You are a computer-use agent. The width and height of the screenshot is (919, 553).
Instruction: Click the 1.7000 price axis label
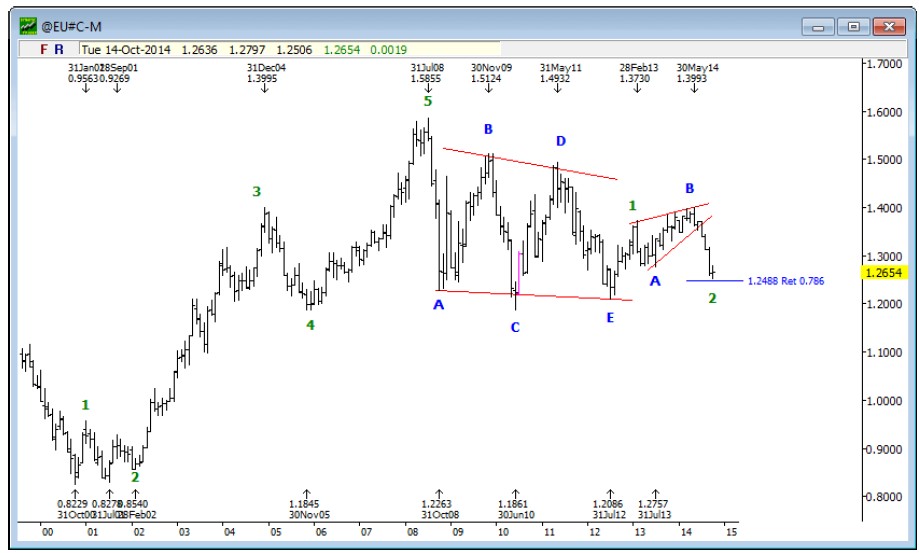pyautogui.click(x=884, y=64)
